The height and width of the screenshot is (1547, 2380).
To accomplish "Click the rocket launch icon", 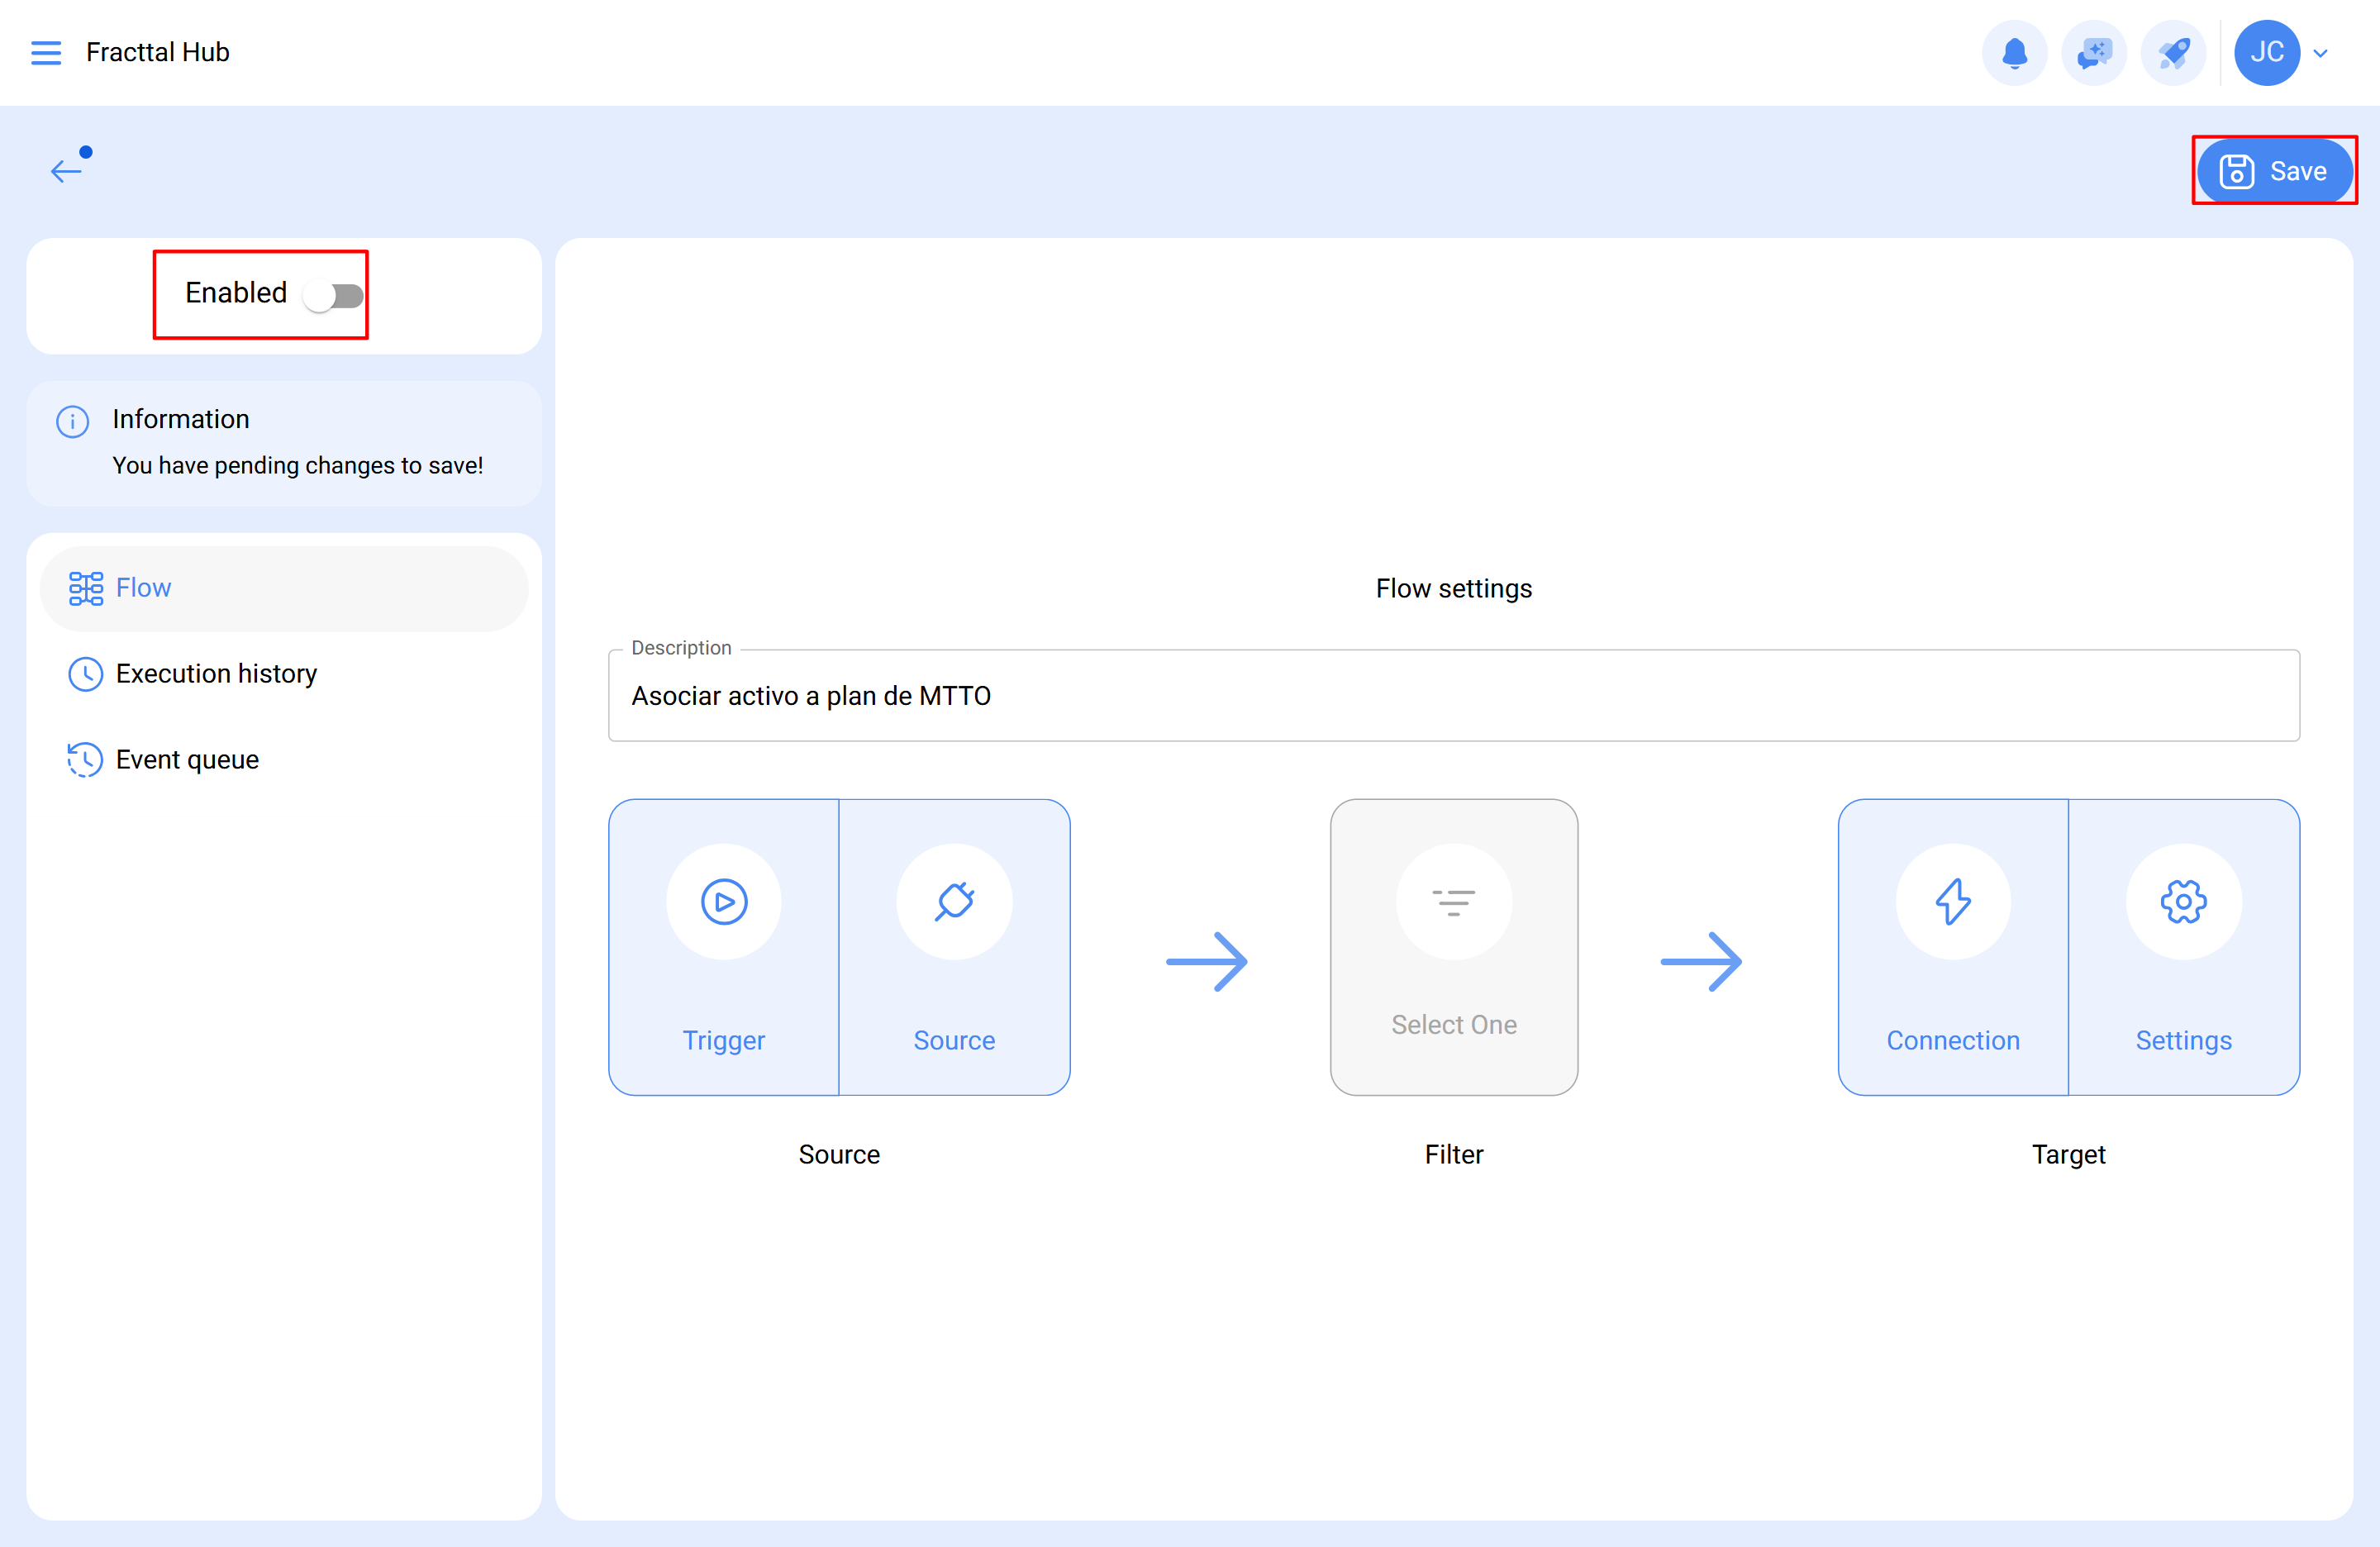I will pos(2173,52).
